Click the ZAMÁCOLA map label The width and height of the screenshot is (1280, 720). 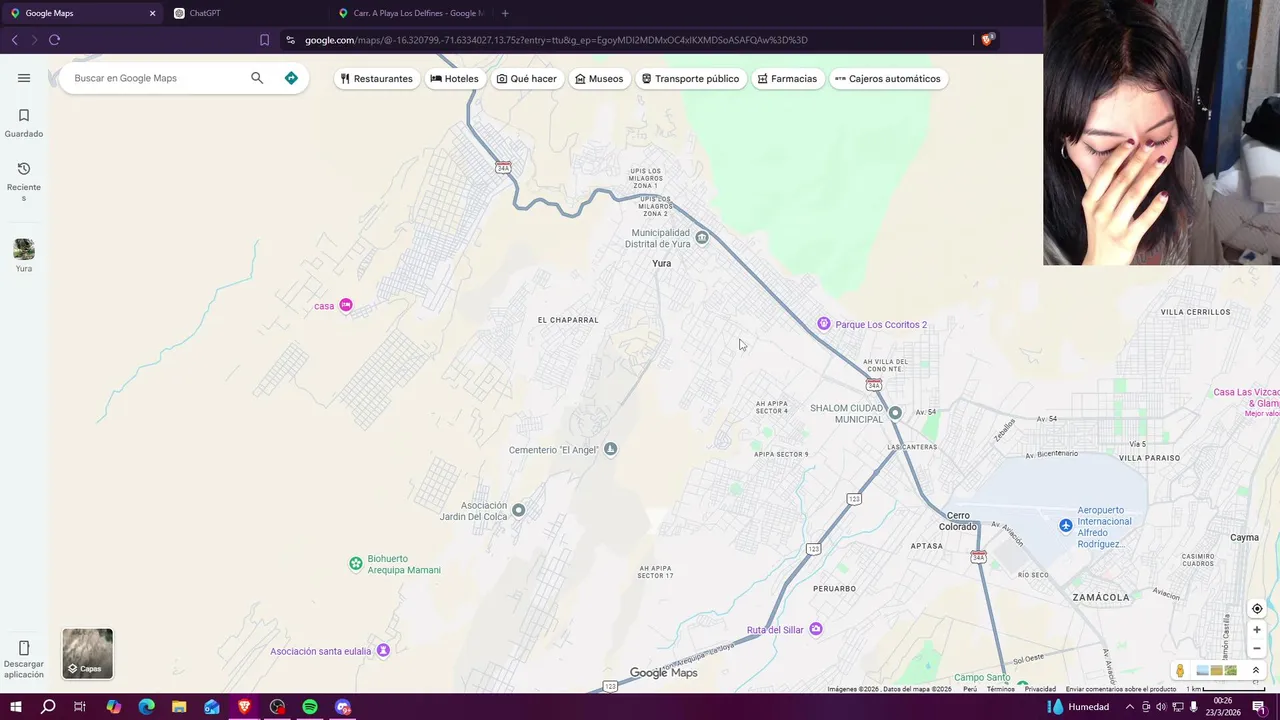1100,597
